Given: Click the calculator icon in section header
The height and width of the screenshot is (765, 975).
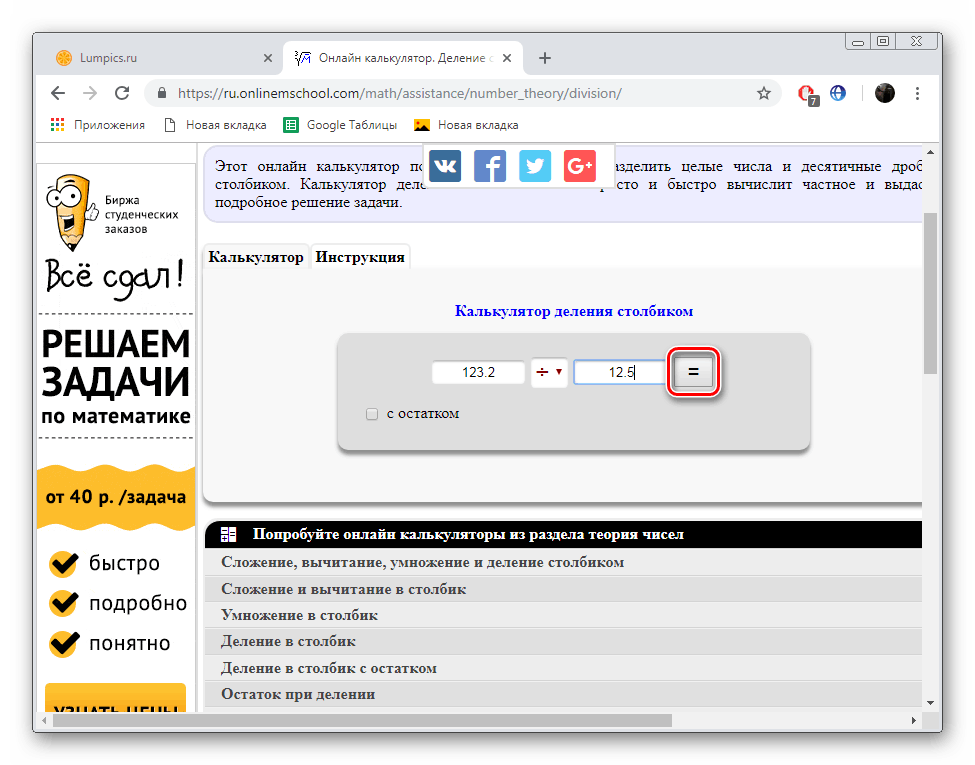Looking at the screenshot, I should (x=229, y=534).
